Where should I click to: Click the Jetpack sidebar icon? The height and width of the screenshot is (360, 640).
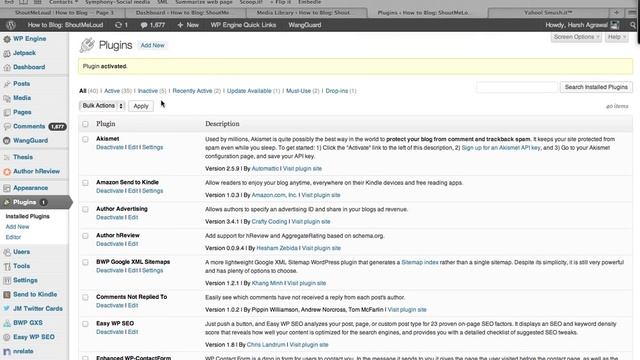click(7, 53)
